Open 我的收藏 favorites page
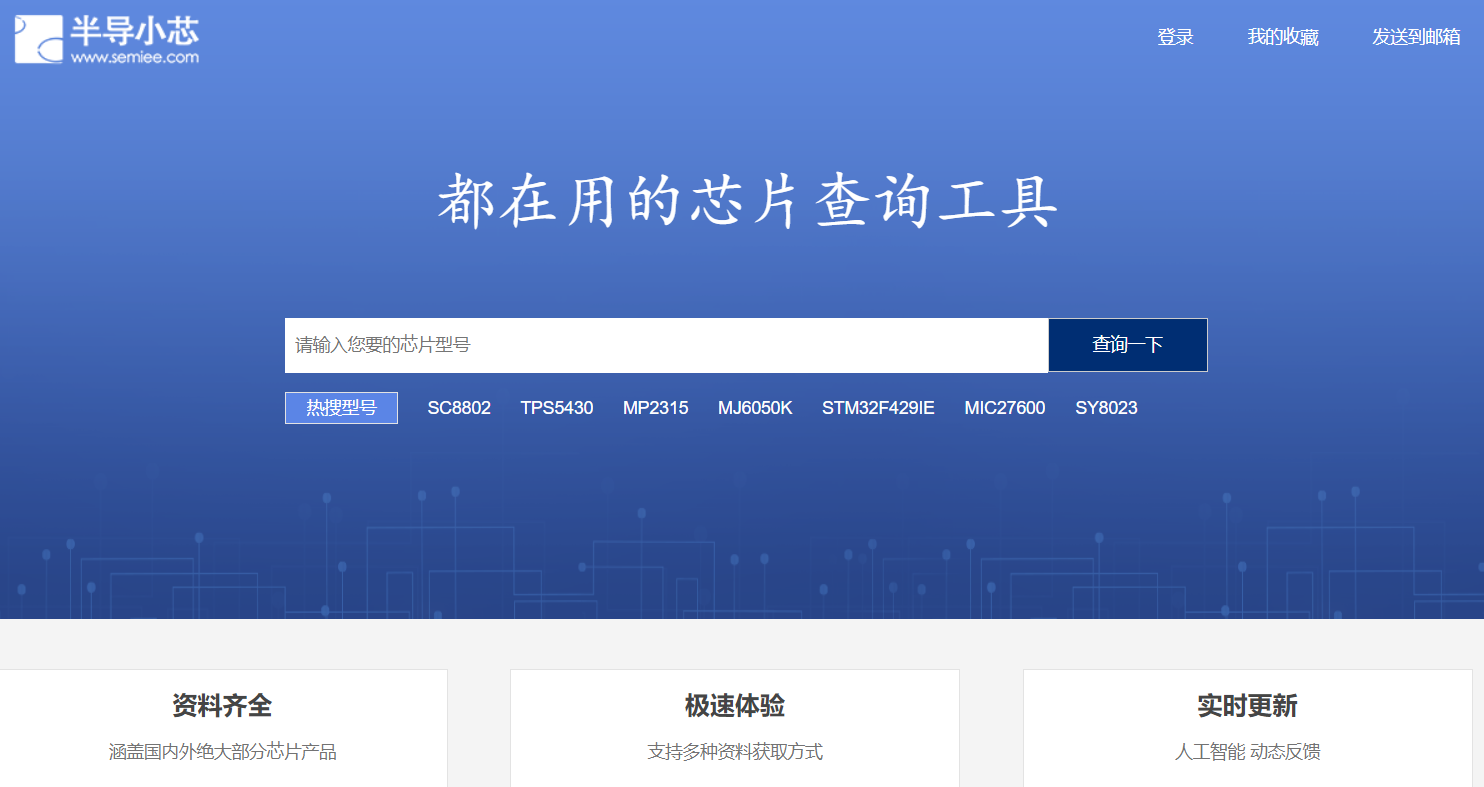The height and width of the screenshot is (787, 1484). (x=1283, y=38)
